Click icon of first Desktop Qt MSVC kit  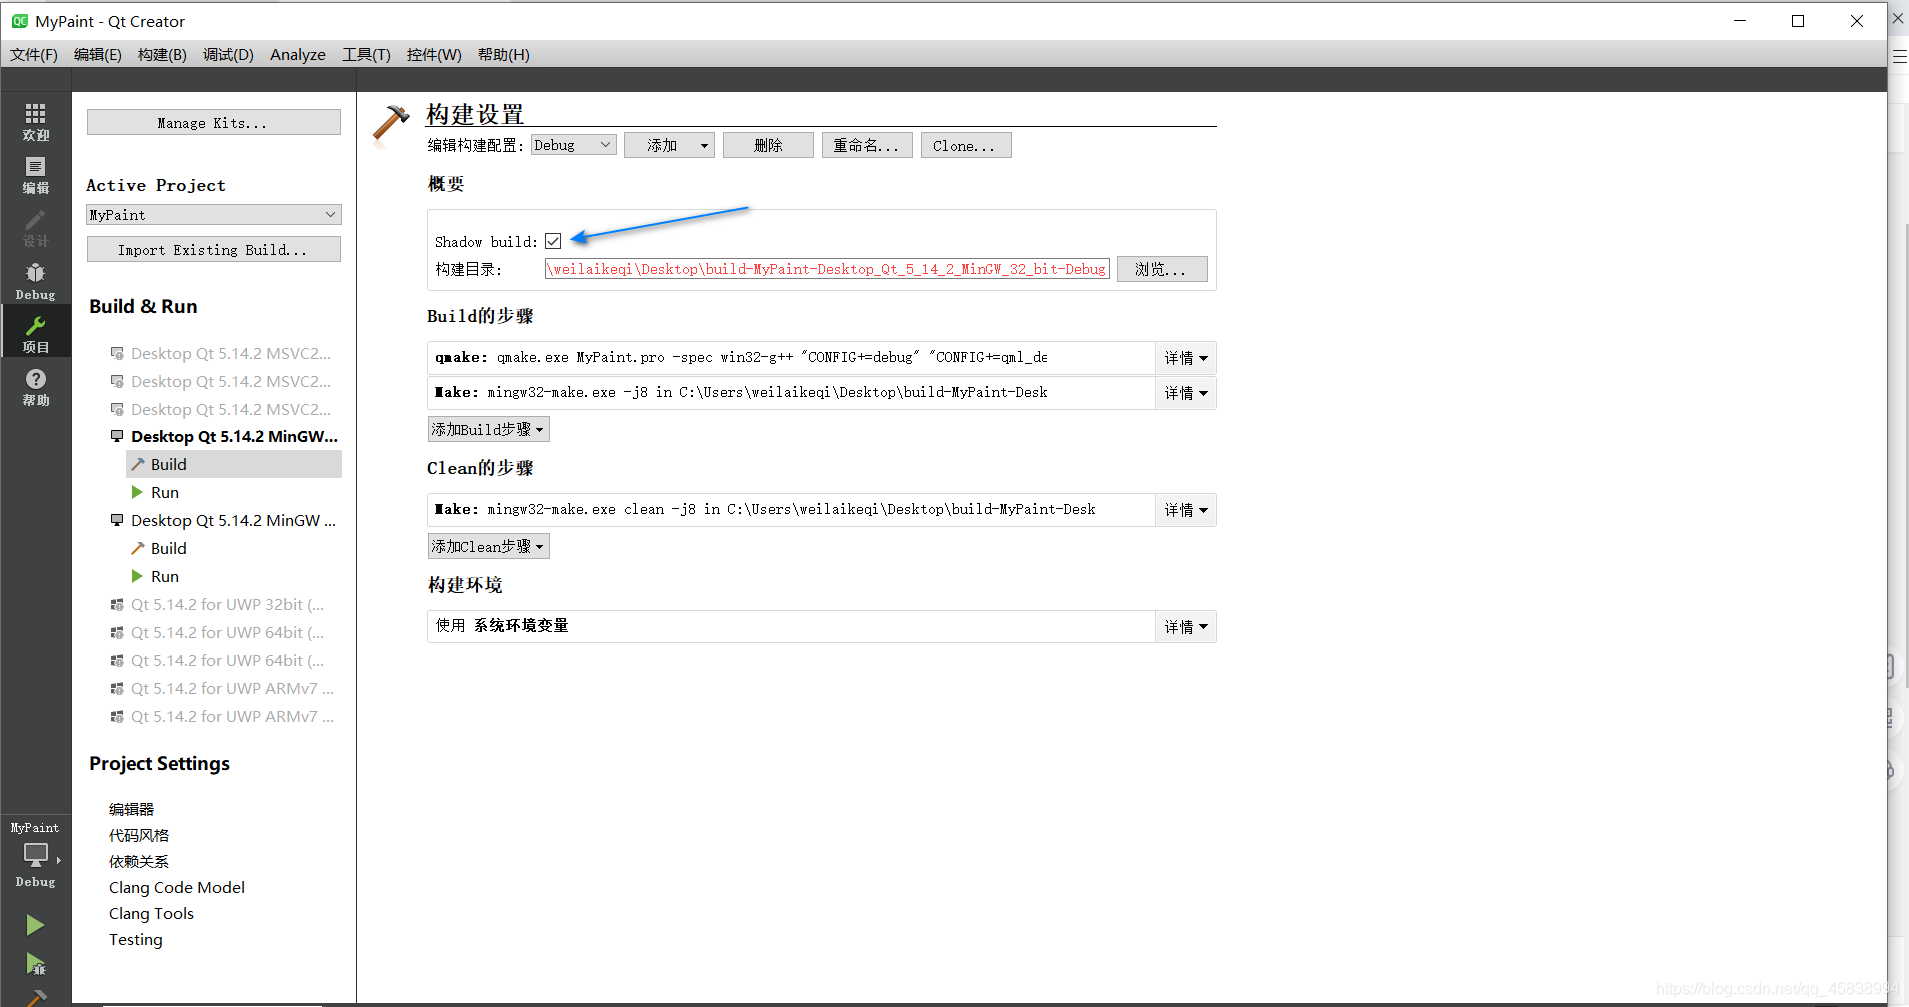117,353
